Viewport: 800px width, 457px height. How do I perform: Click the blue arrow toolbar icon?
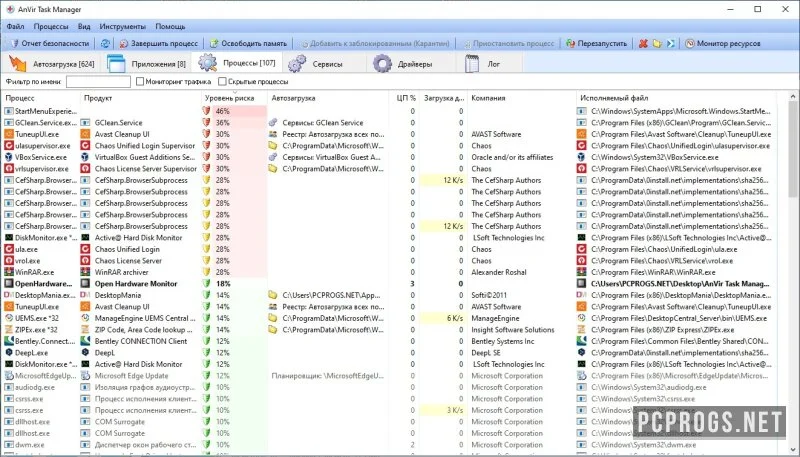point(671,44)
